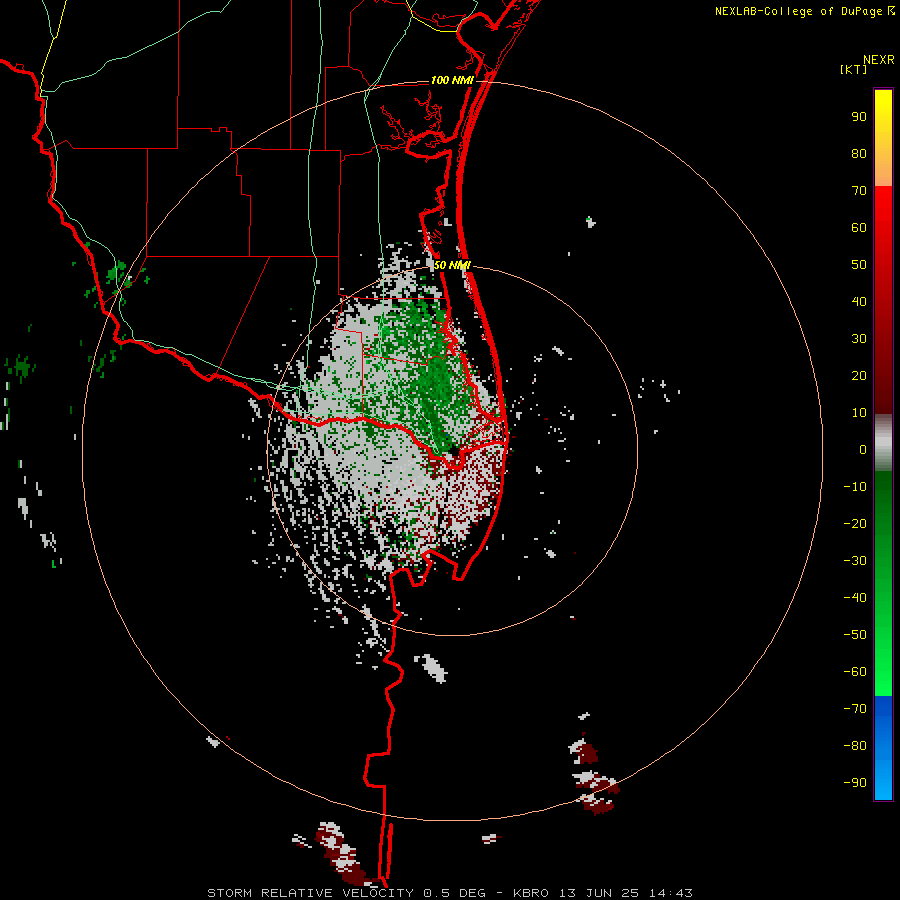Screen dimensions: 900x900
Task: Click the 60 value on the velocity scale
Action: tap(859, 227)
